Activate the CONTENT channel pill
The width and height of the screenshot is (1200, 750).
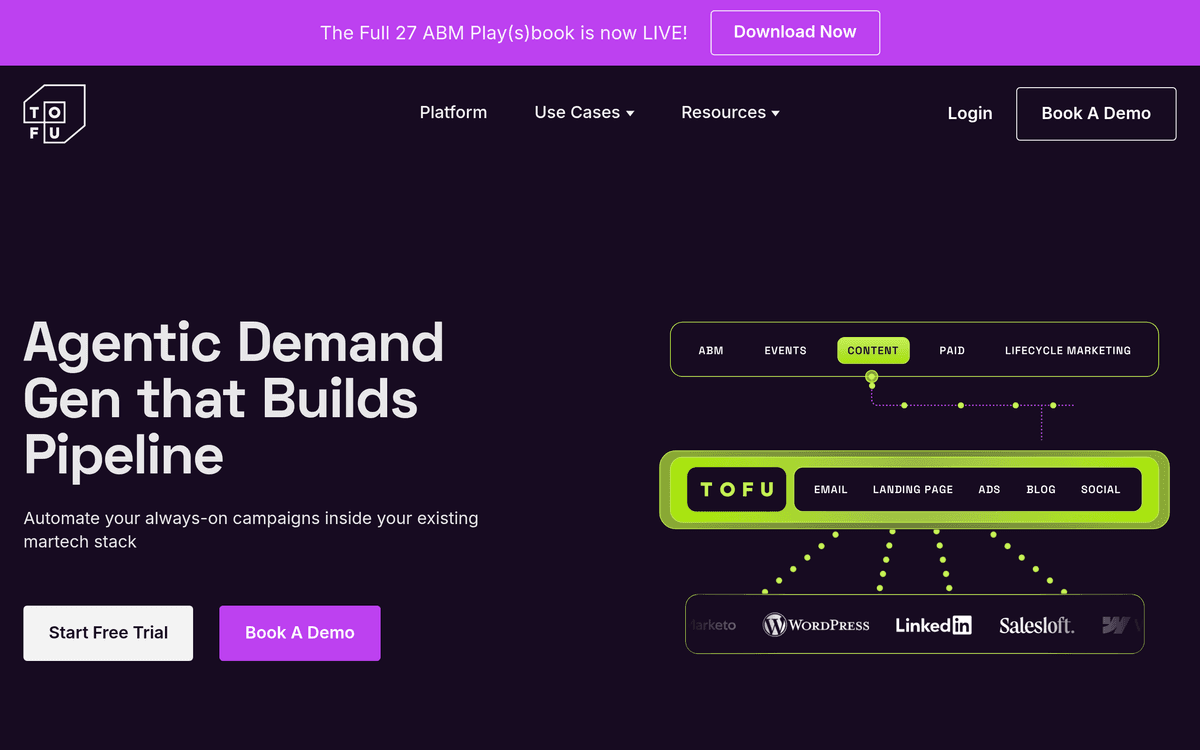point(872,350)
